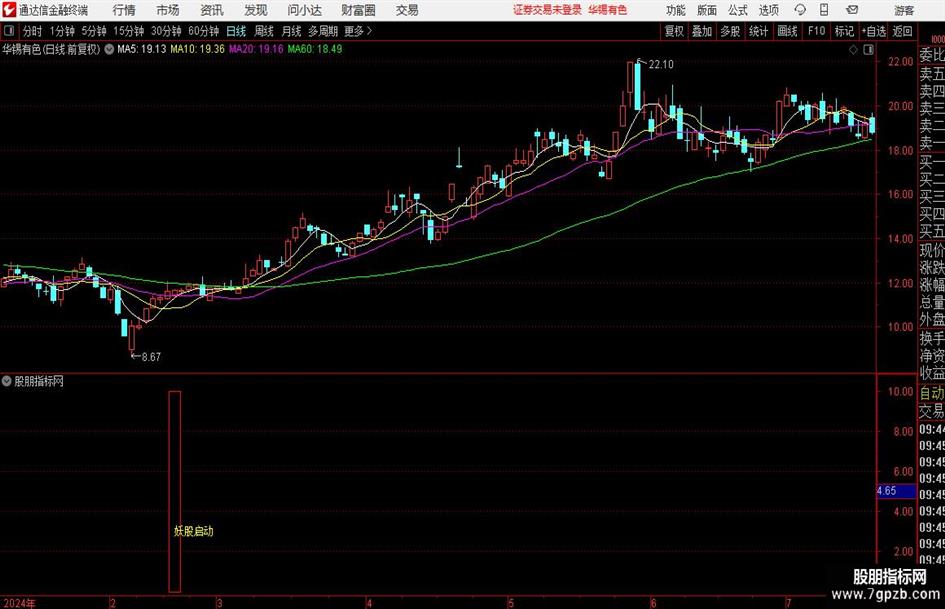Click the blue 4.65 indicator value marker
This screenshot has width=945, height=609.
pos(896,491)
